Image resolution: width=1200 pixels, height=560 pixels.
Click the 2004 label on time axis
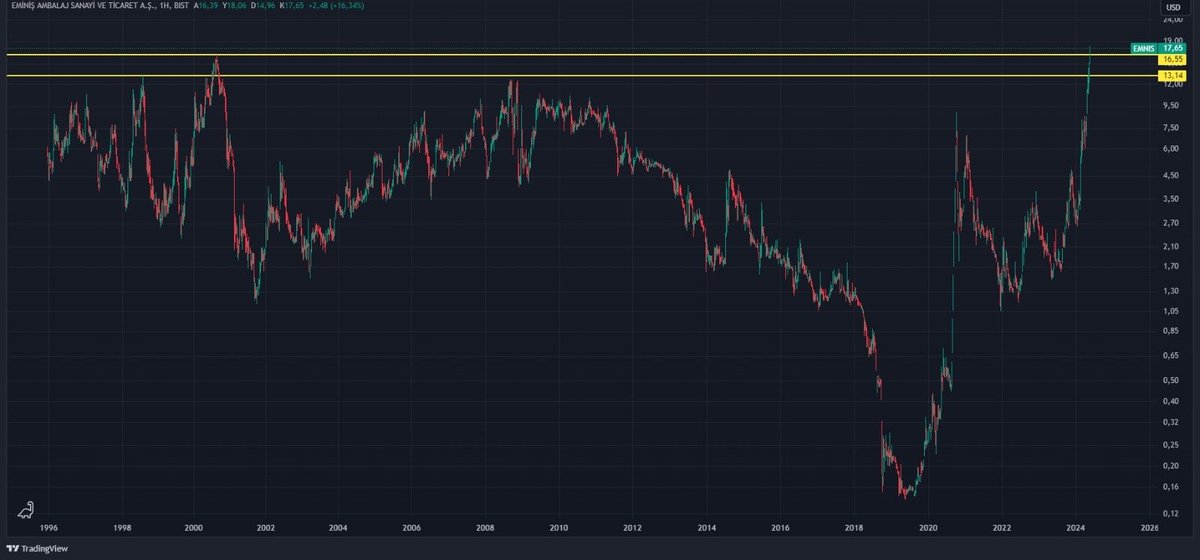(338, 526)
